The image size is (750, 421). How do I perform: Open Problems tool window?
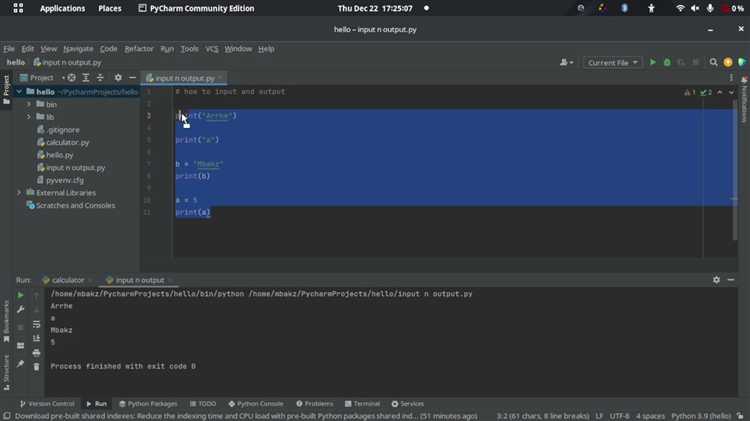point(314,404)
